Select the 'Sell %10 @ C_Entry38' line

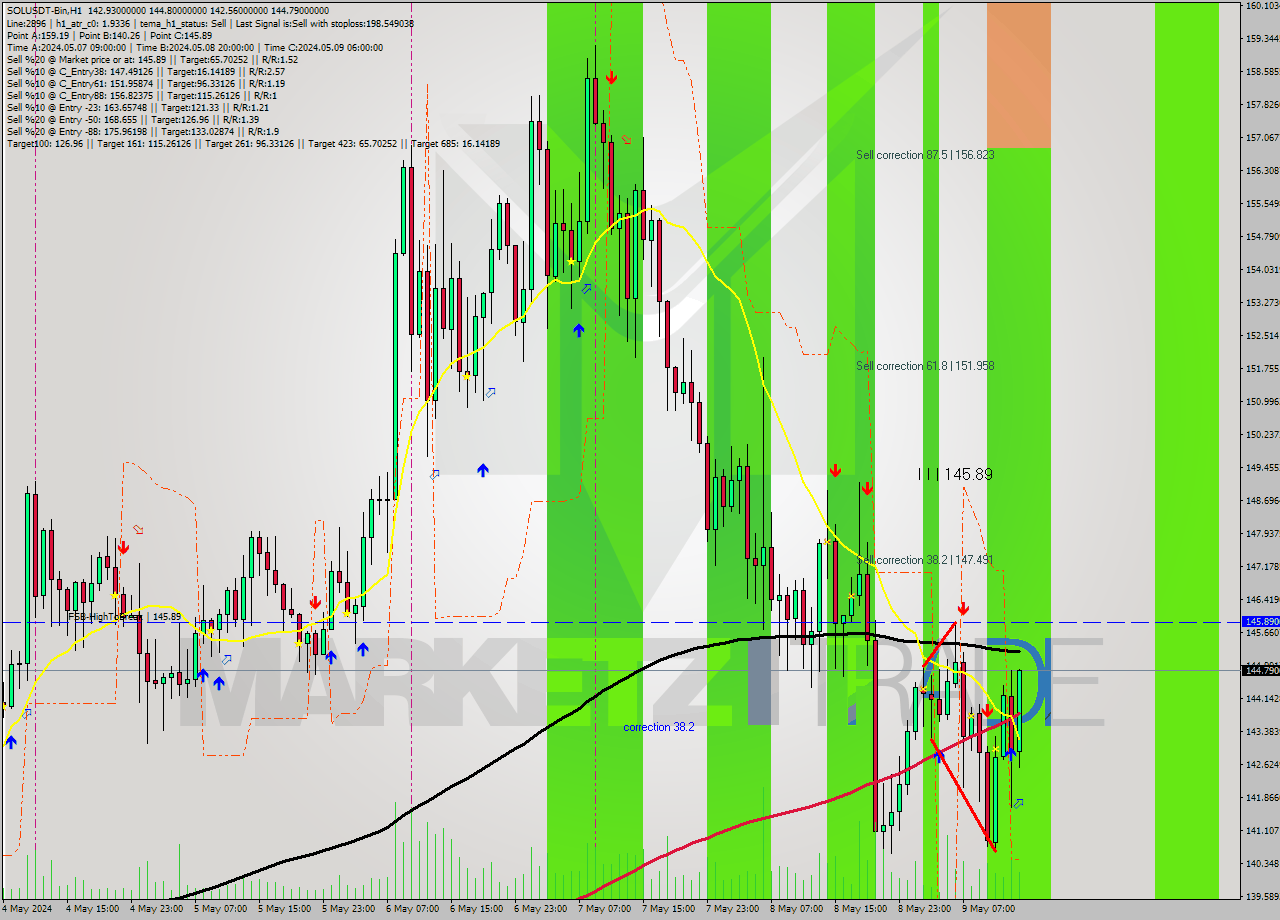click(145, 71)
